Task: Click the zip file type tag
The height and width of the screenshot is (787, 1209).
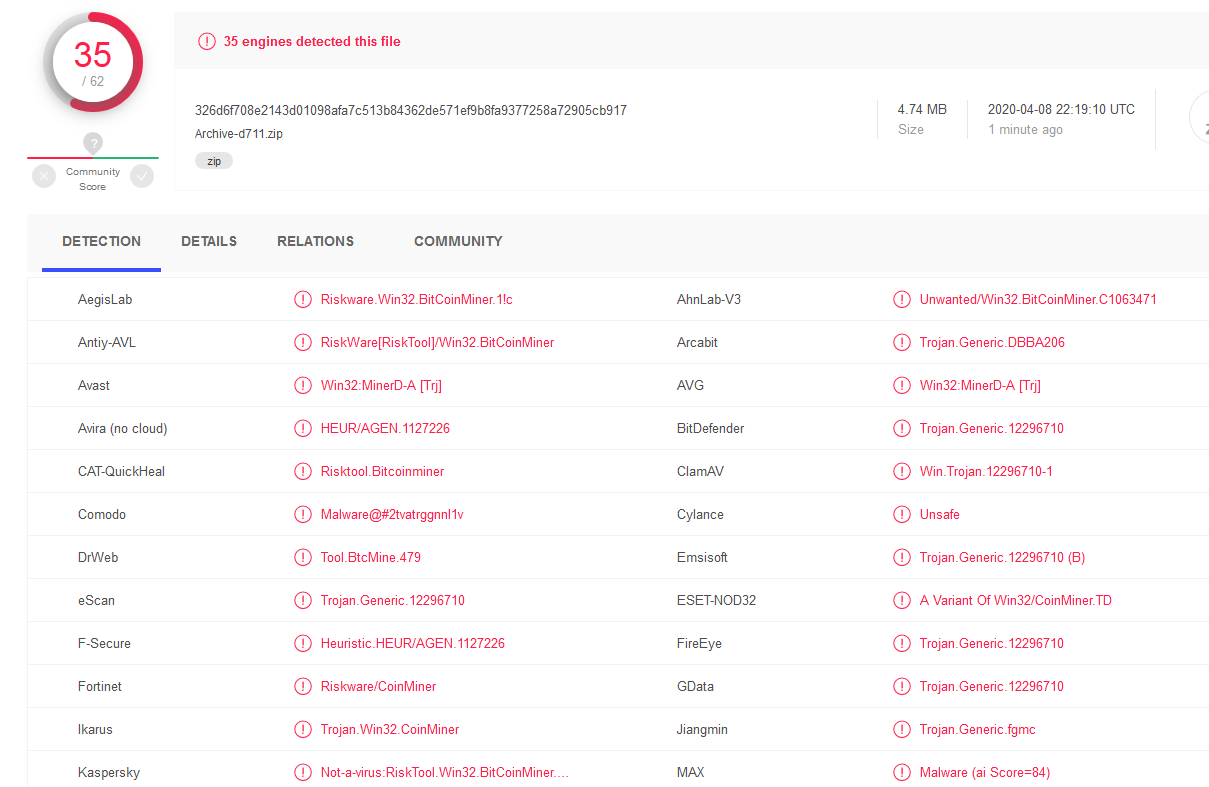Action: point(214,160)
